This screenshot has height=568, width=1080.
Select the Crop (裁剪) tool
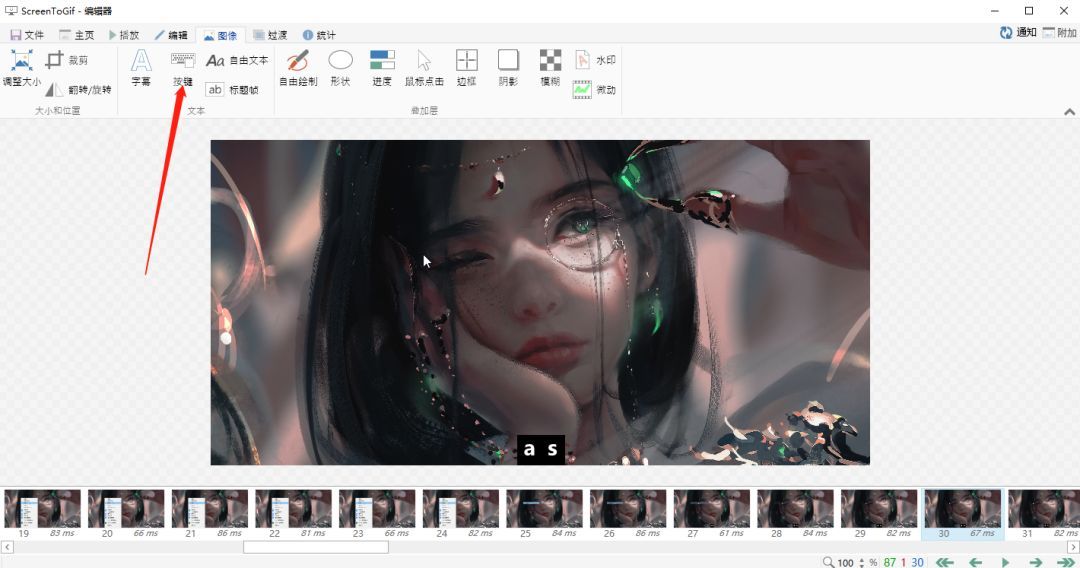point(66,61)
